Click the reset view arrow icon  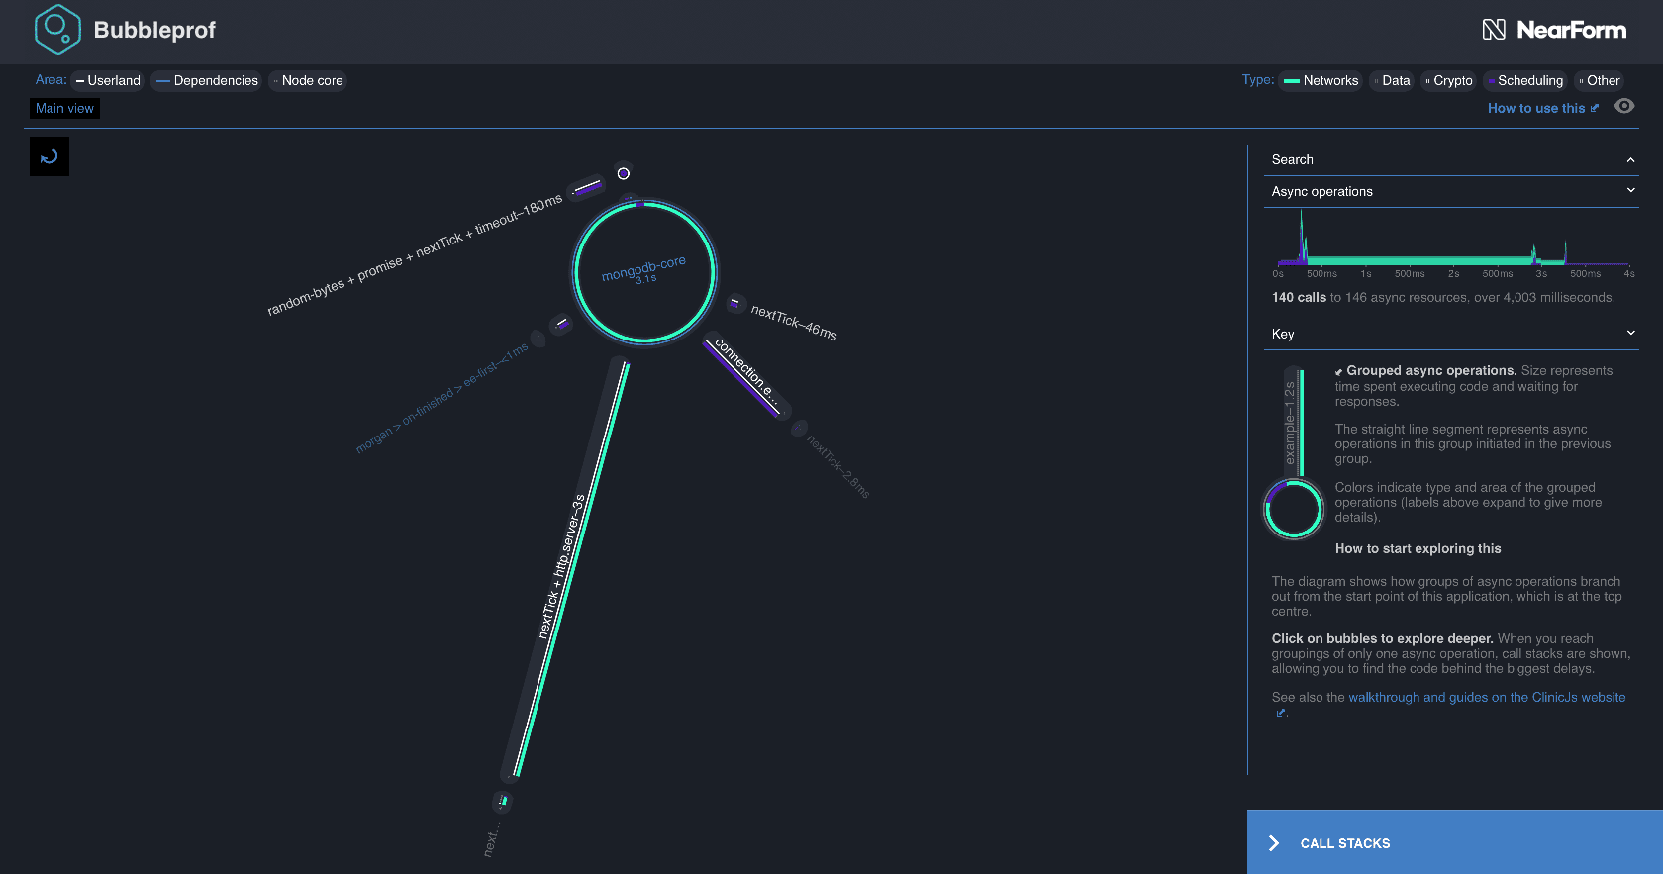(x=49, y=157)
